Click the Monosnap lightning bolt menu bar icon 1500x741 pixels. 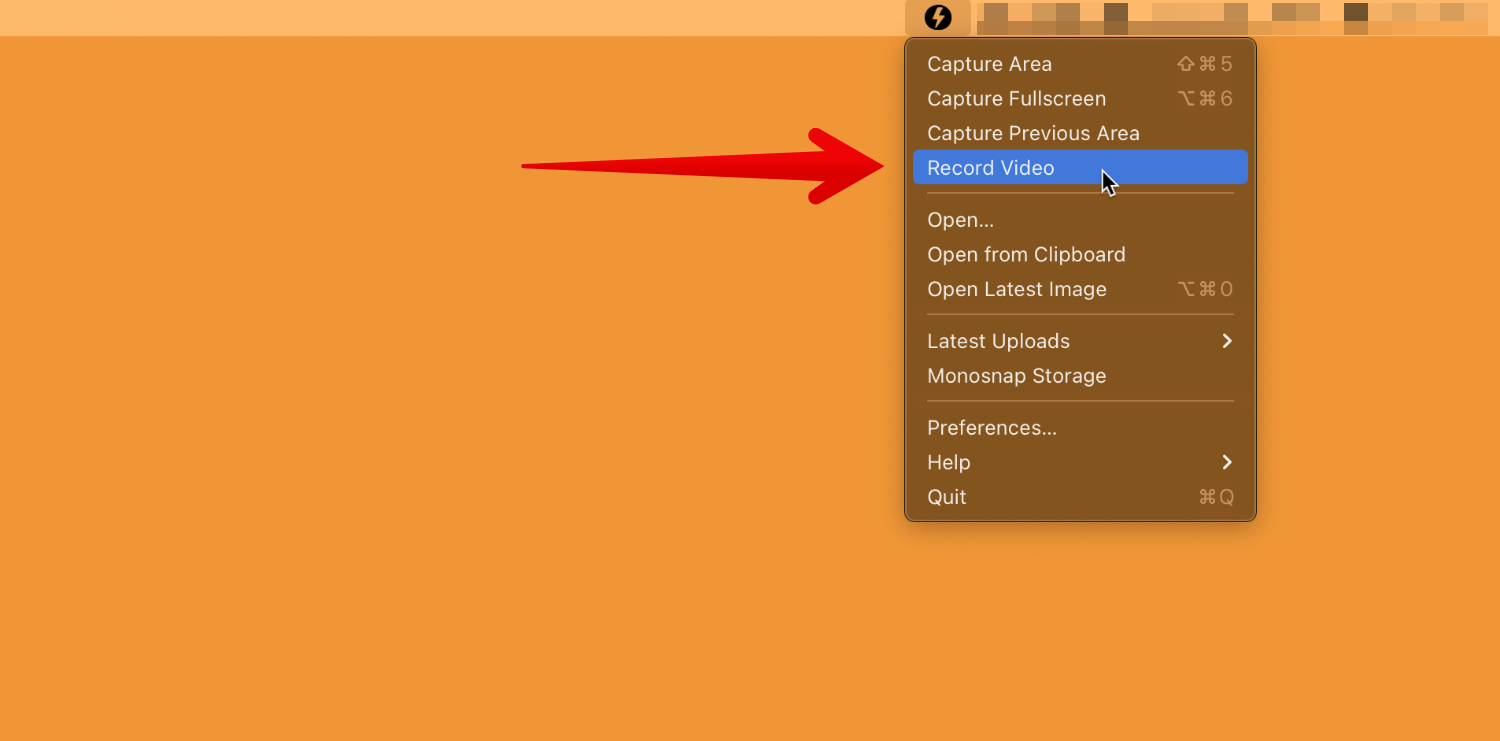click(937, 18)
